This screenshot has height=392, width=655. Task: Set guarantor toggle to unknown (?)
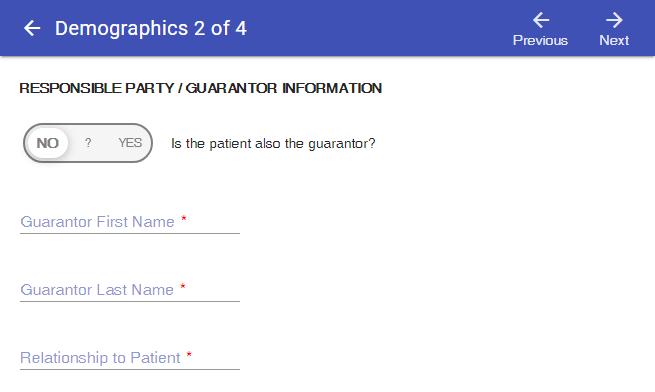point(88,143)
